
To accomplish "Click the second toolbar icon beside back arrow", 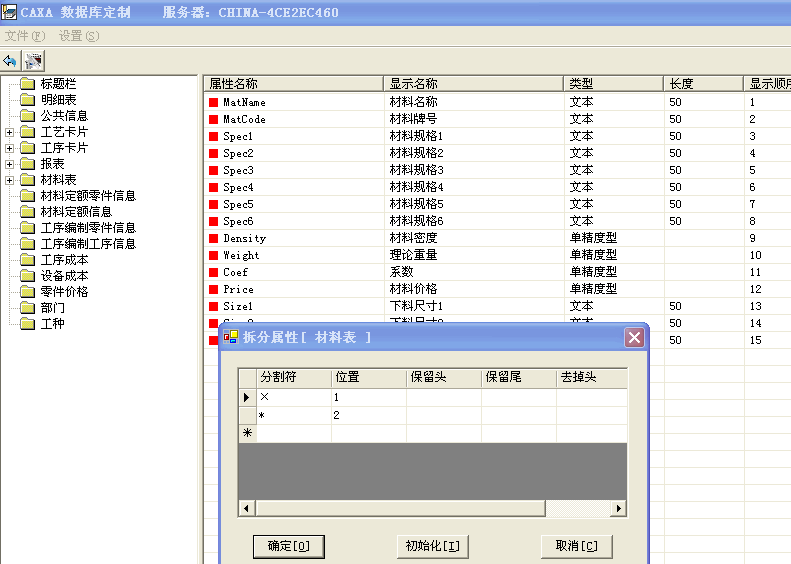I will (x=33, y=60).
